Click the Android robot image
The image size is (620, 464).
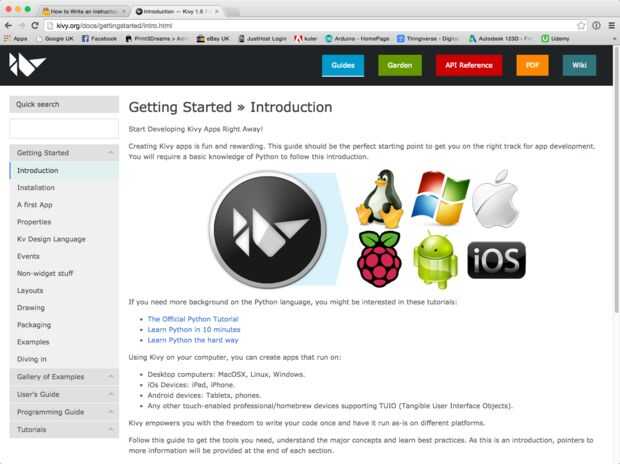tap(435, 260)
